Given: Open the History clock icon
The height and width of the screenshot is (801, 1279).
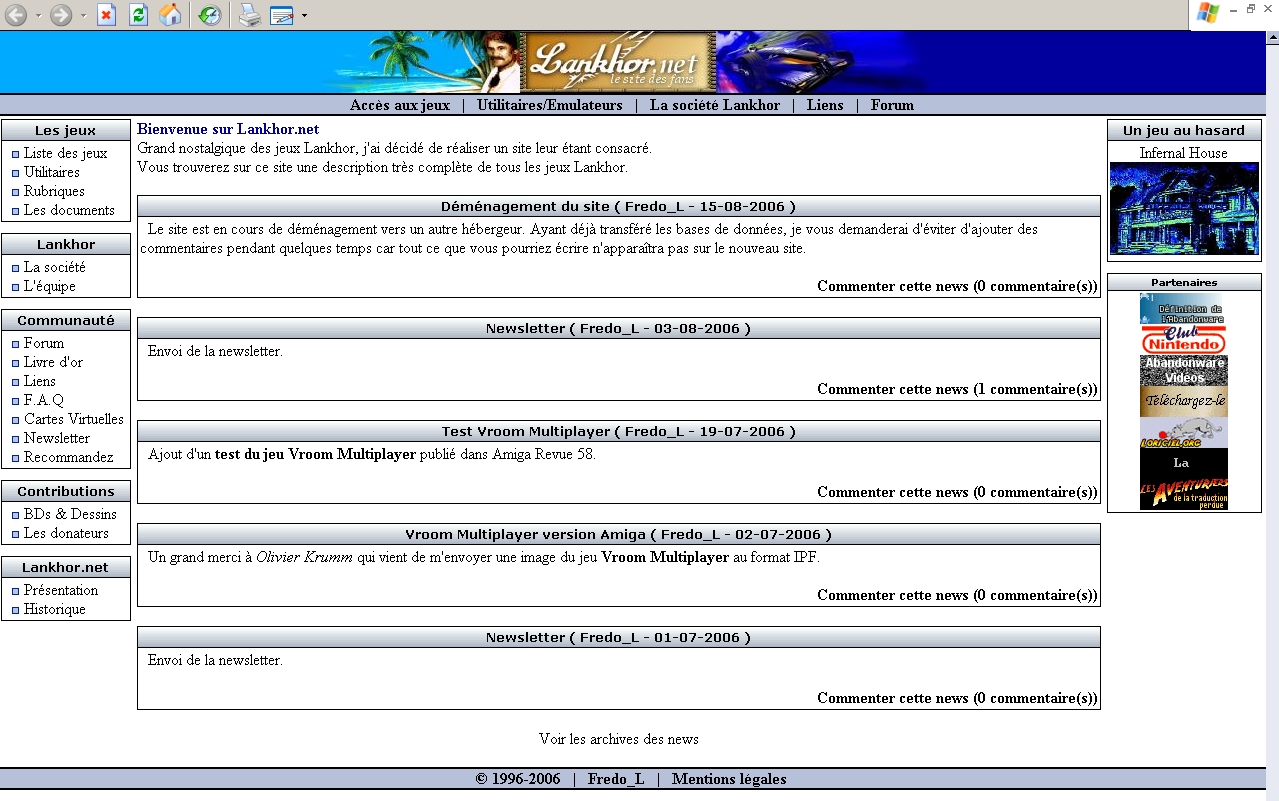Looking at the screenshot, I should (209, 15).
